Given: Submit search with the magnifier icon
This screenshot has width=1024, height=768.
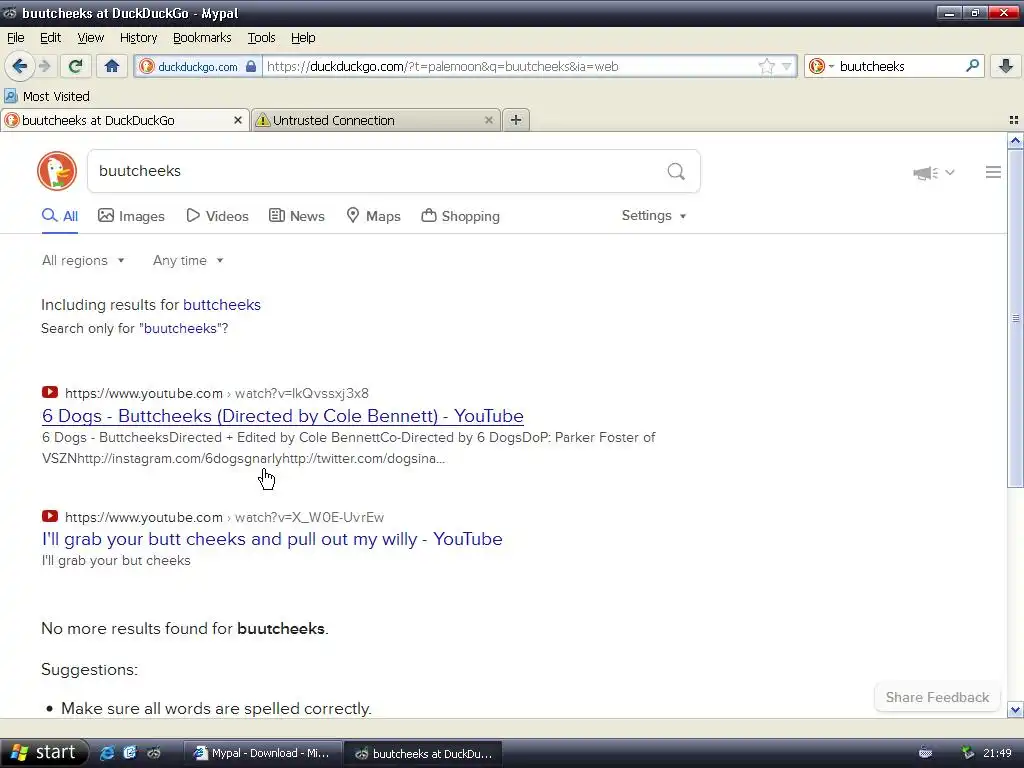Looking at the screenshot, I should coord(676,171).
